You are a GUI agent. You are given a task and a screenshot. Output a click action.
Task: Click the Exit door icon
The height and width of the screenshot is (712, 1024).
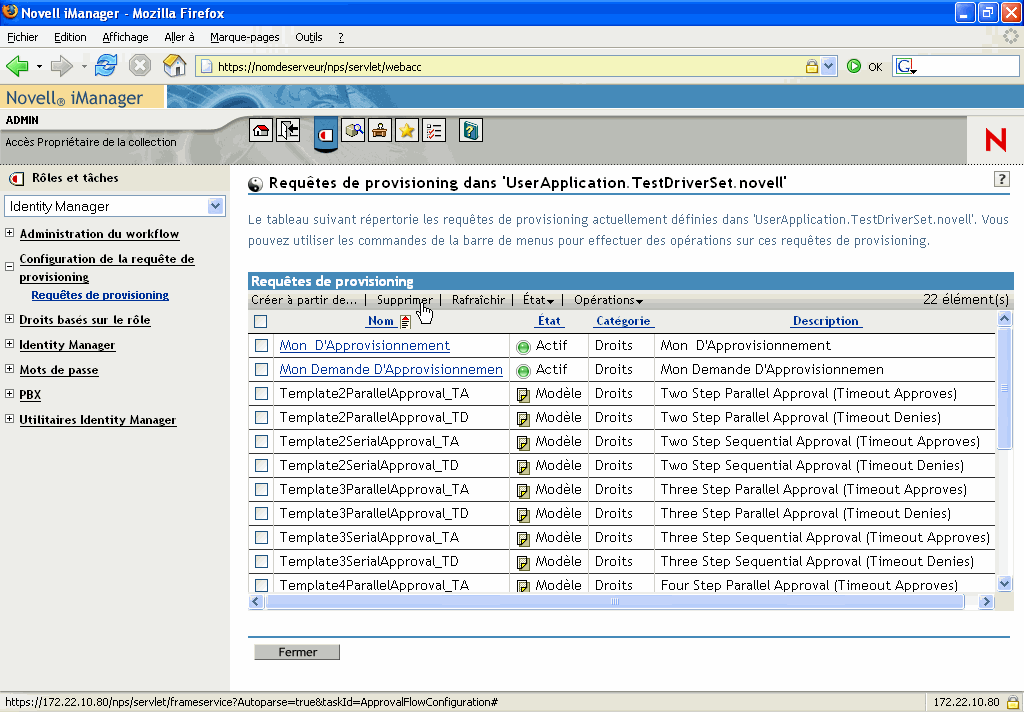coord(288,130)
